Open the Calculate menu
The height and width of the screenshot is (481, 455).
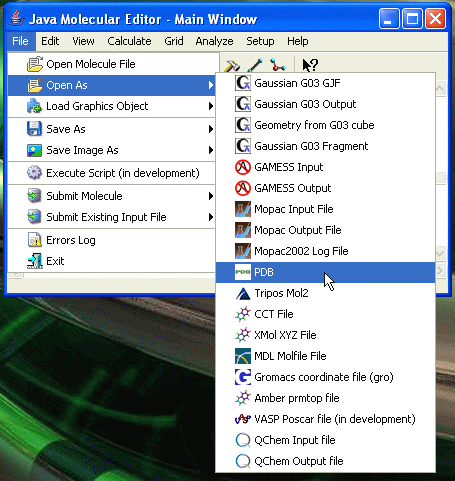coord(129,41)
